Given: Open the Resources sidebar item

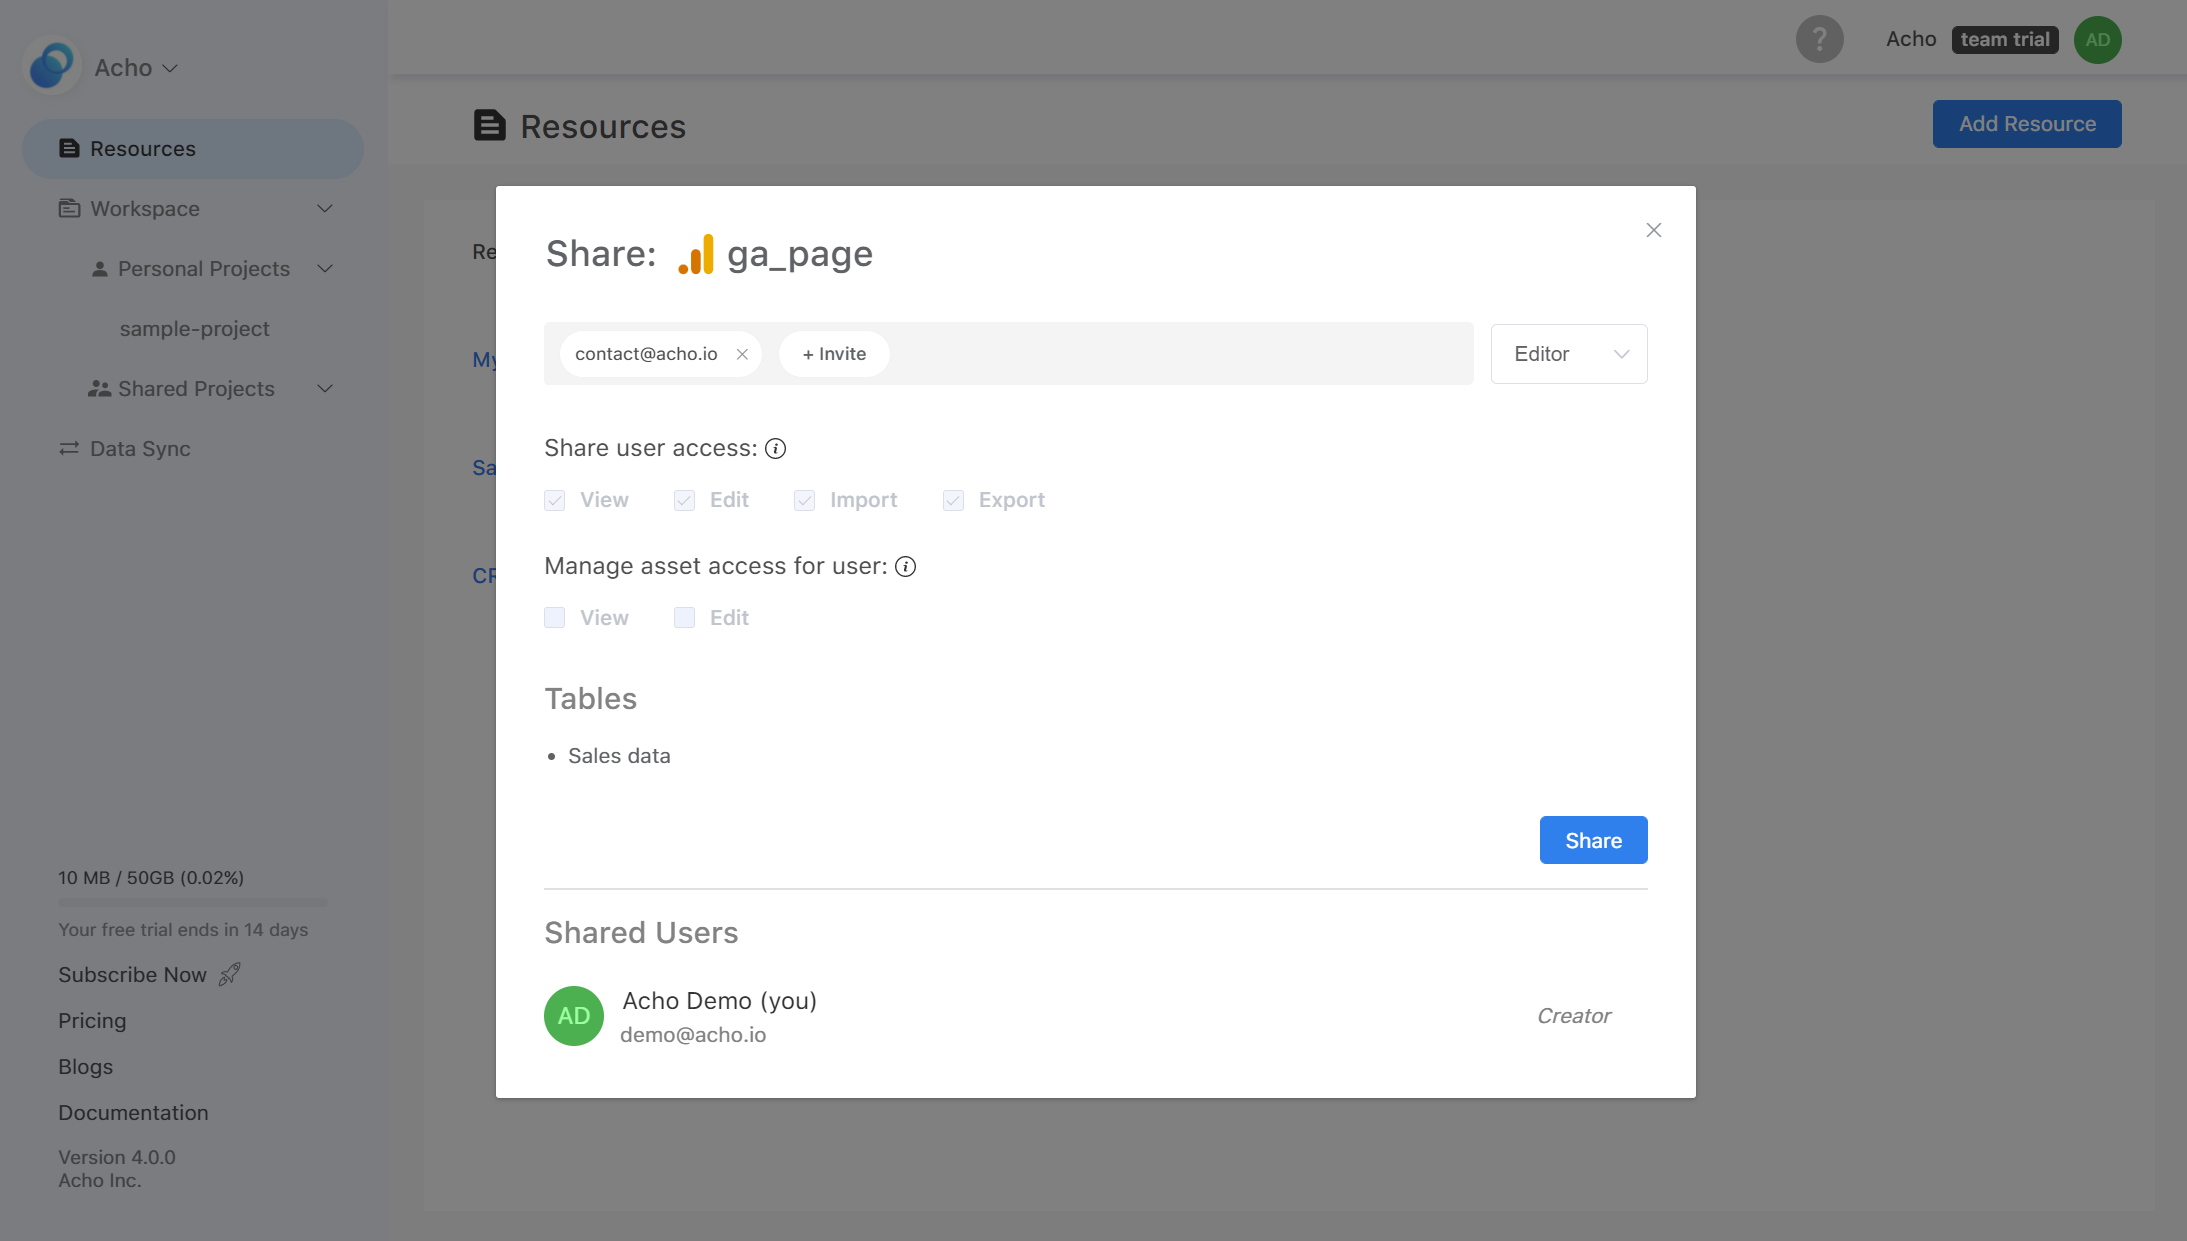Looking at the screenshot, I should (x=193, y=149).
